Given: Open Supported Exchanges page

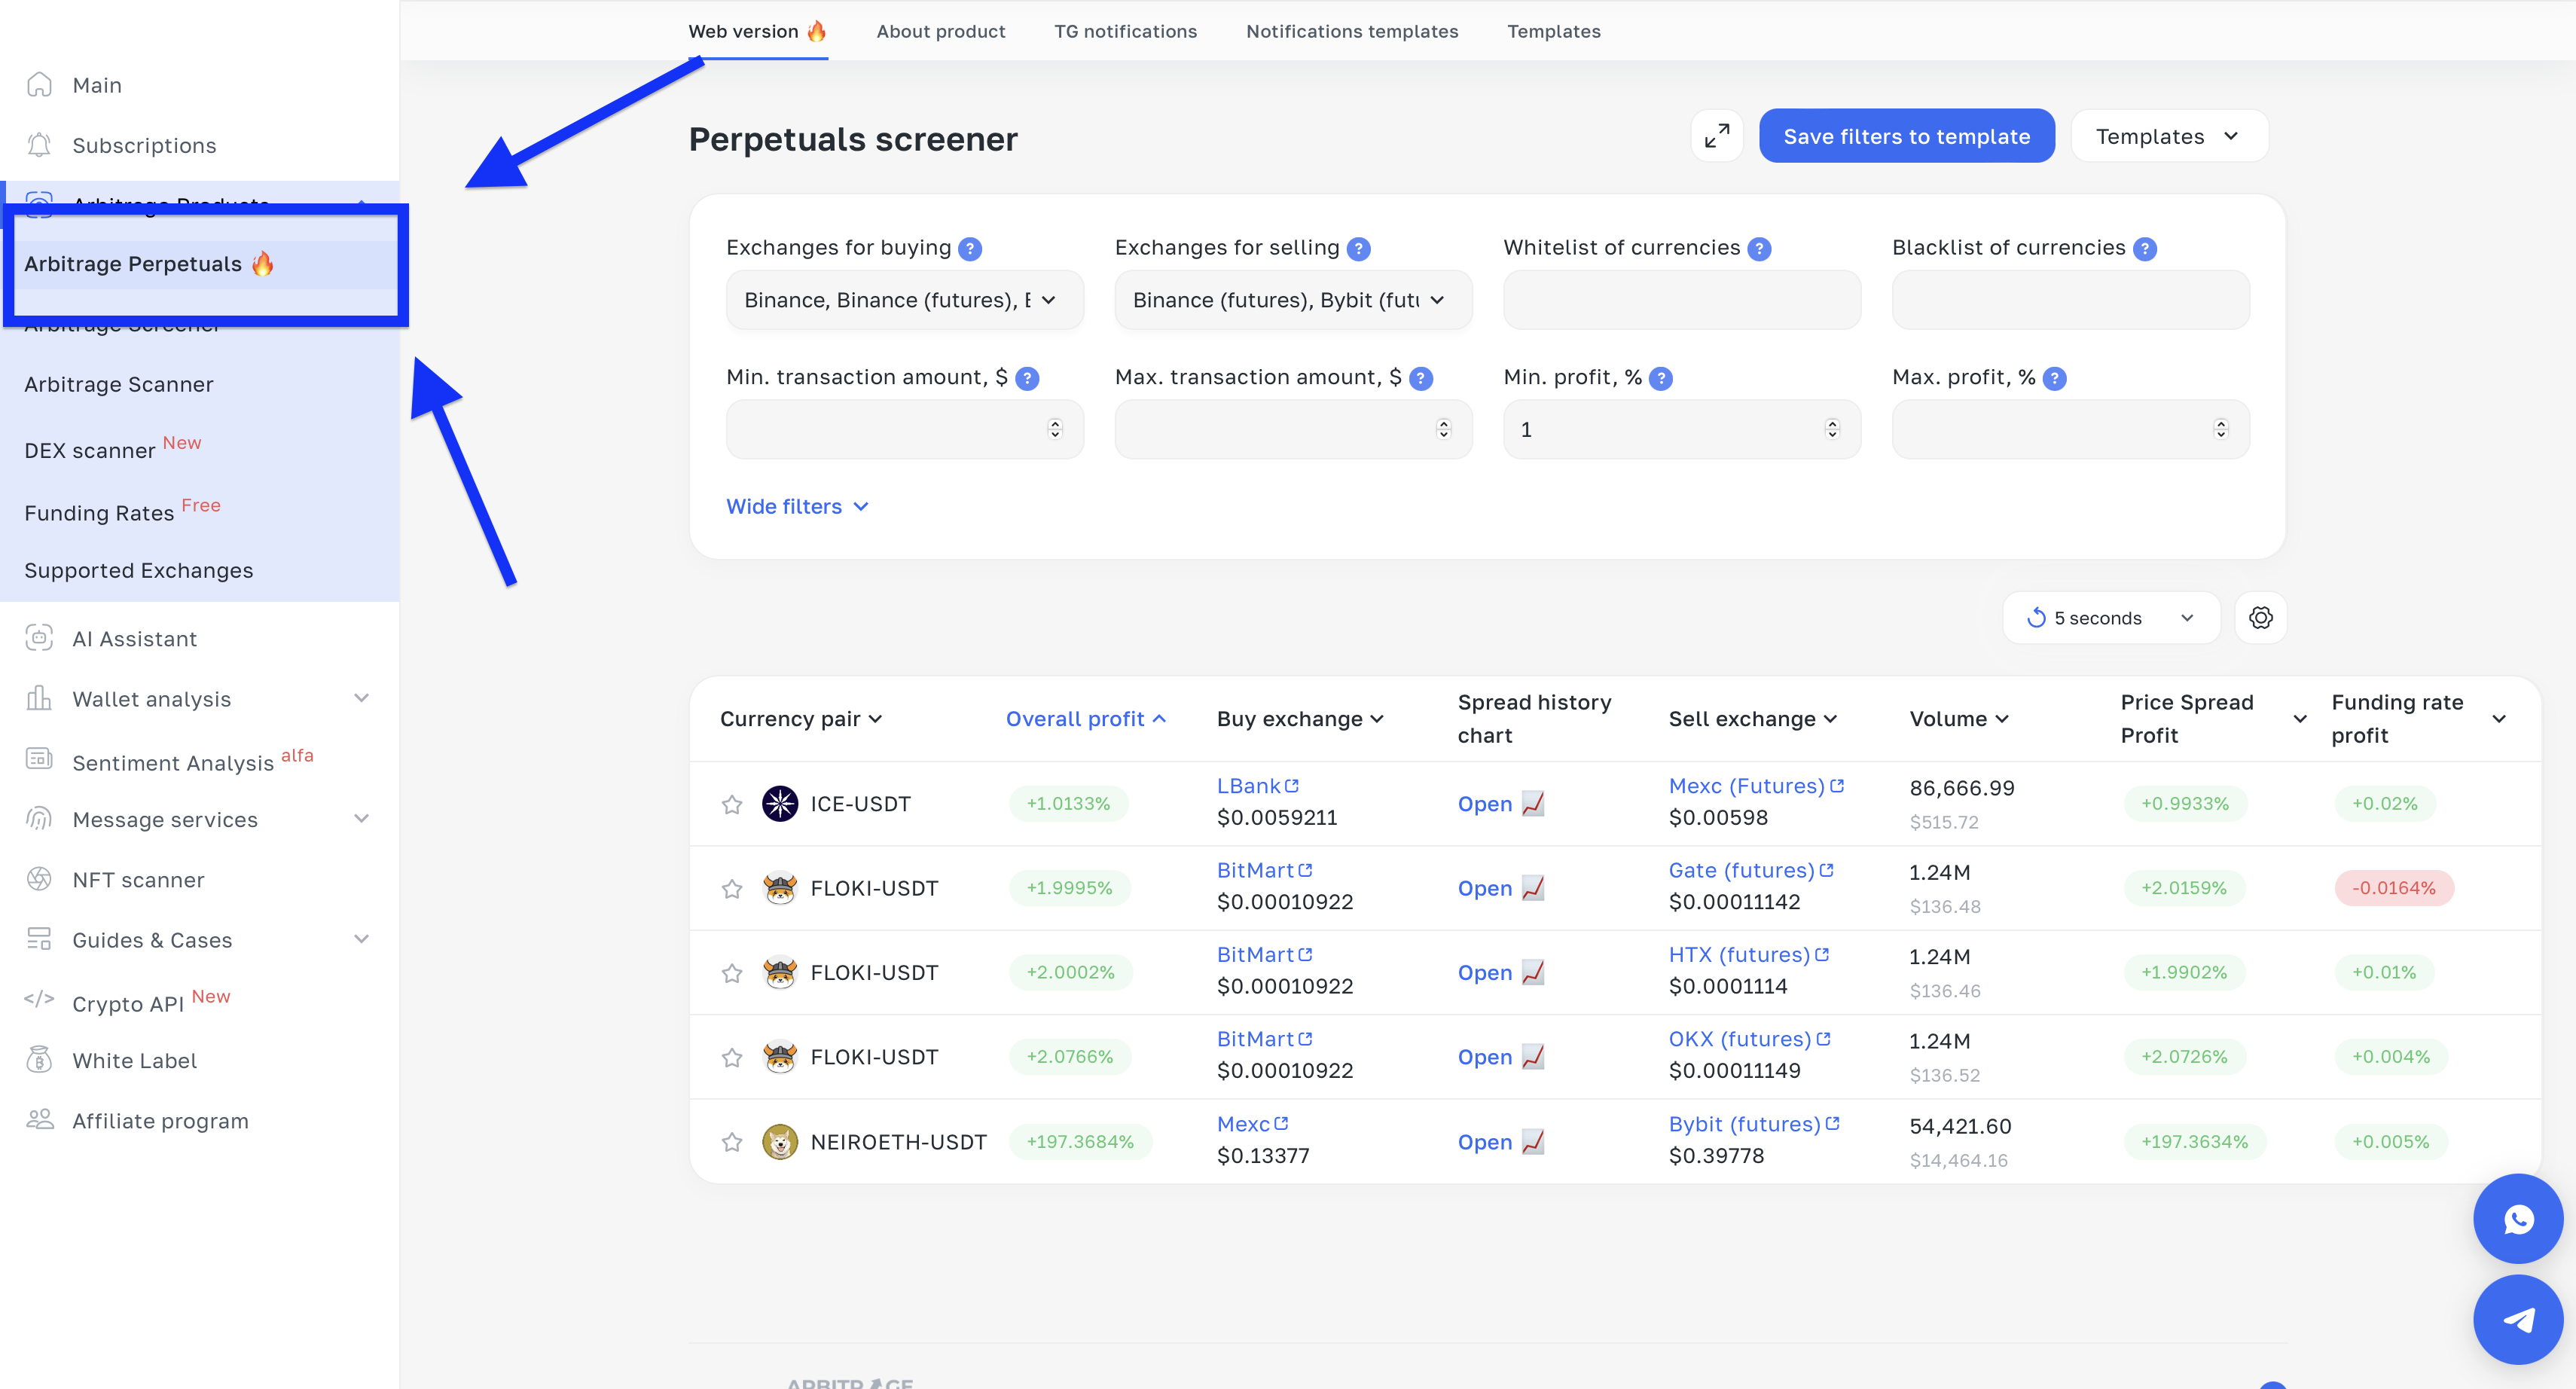Looking at the screenshot, I should point(139,570).
